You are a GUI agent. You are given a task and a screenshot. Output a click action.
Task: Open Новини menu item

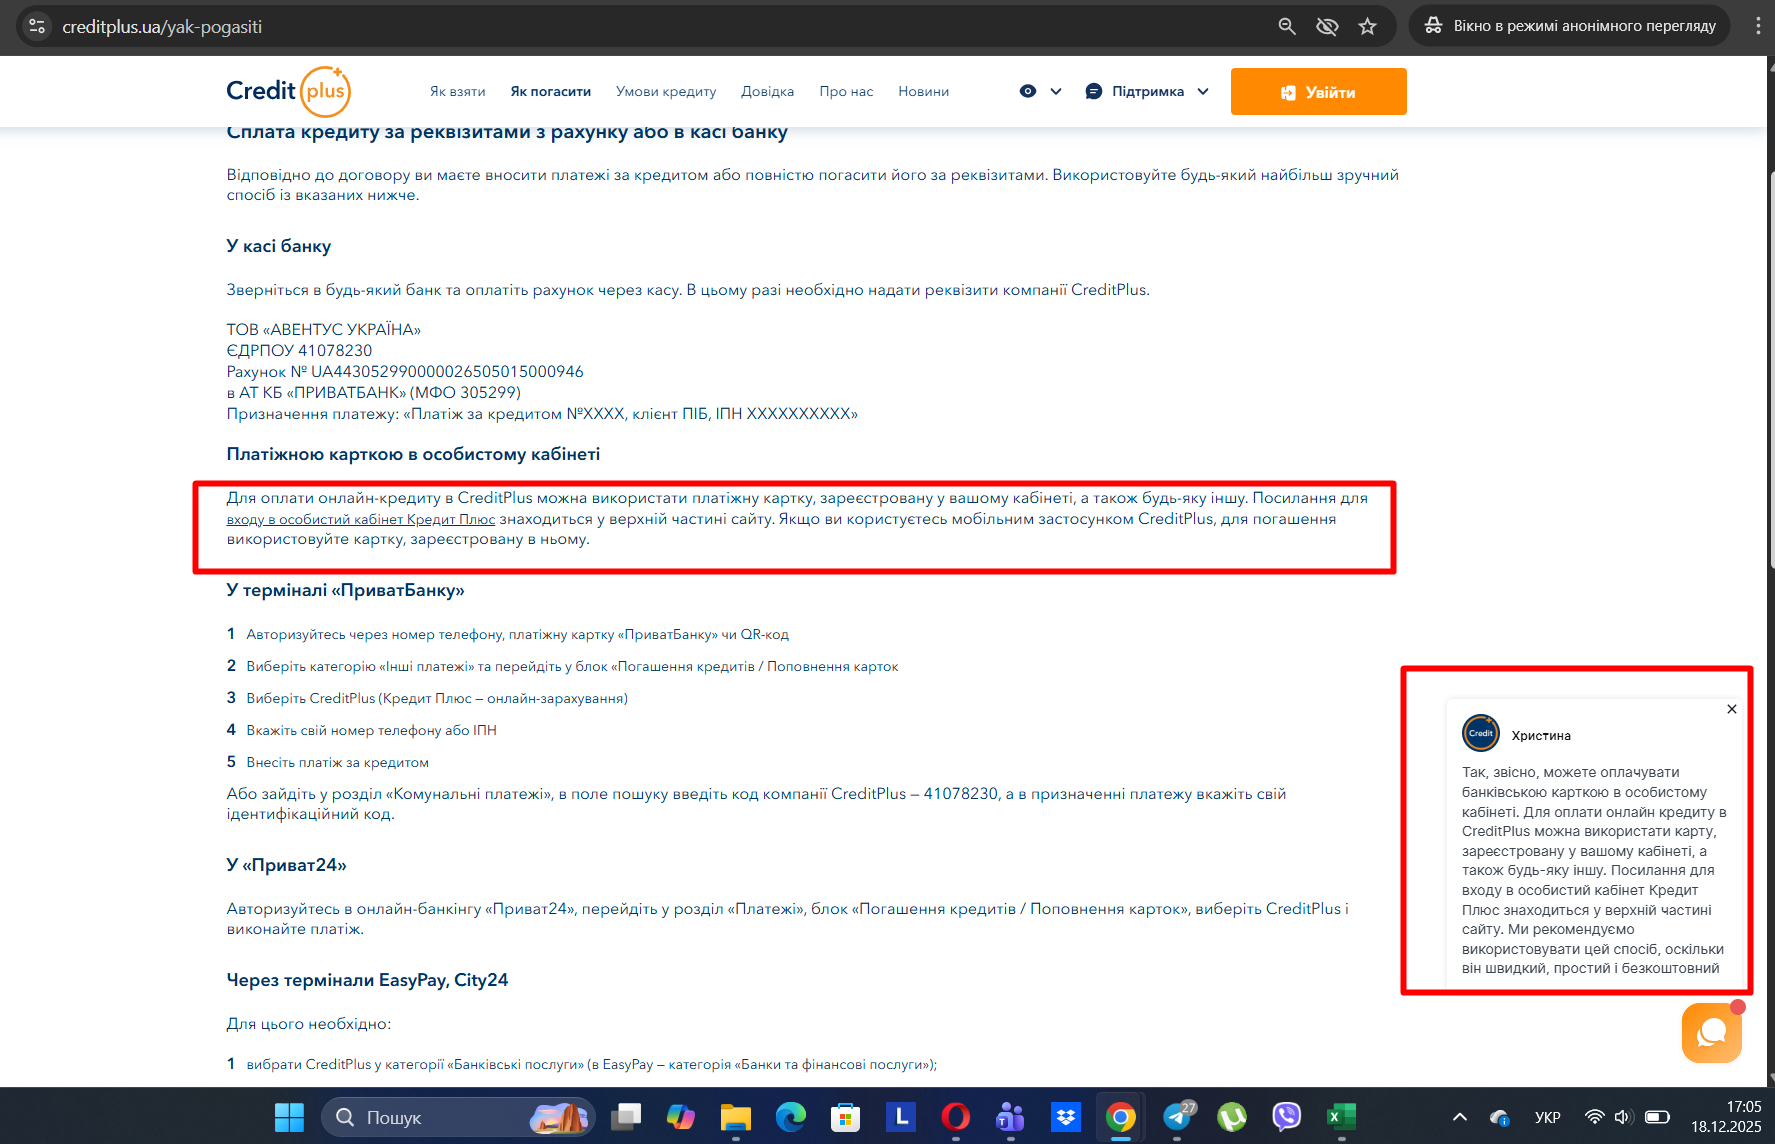(x=923, y=91)
